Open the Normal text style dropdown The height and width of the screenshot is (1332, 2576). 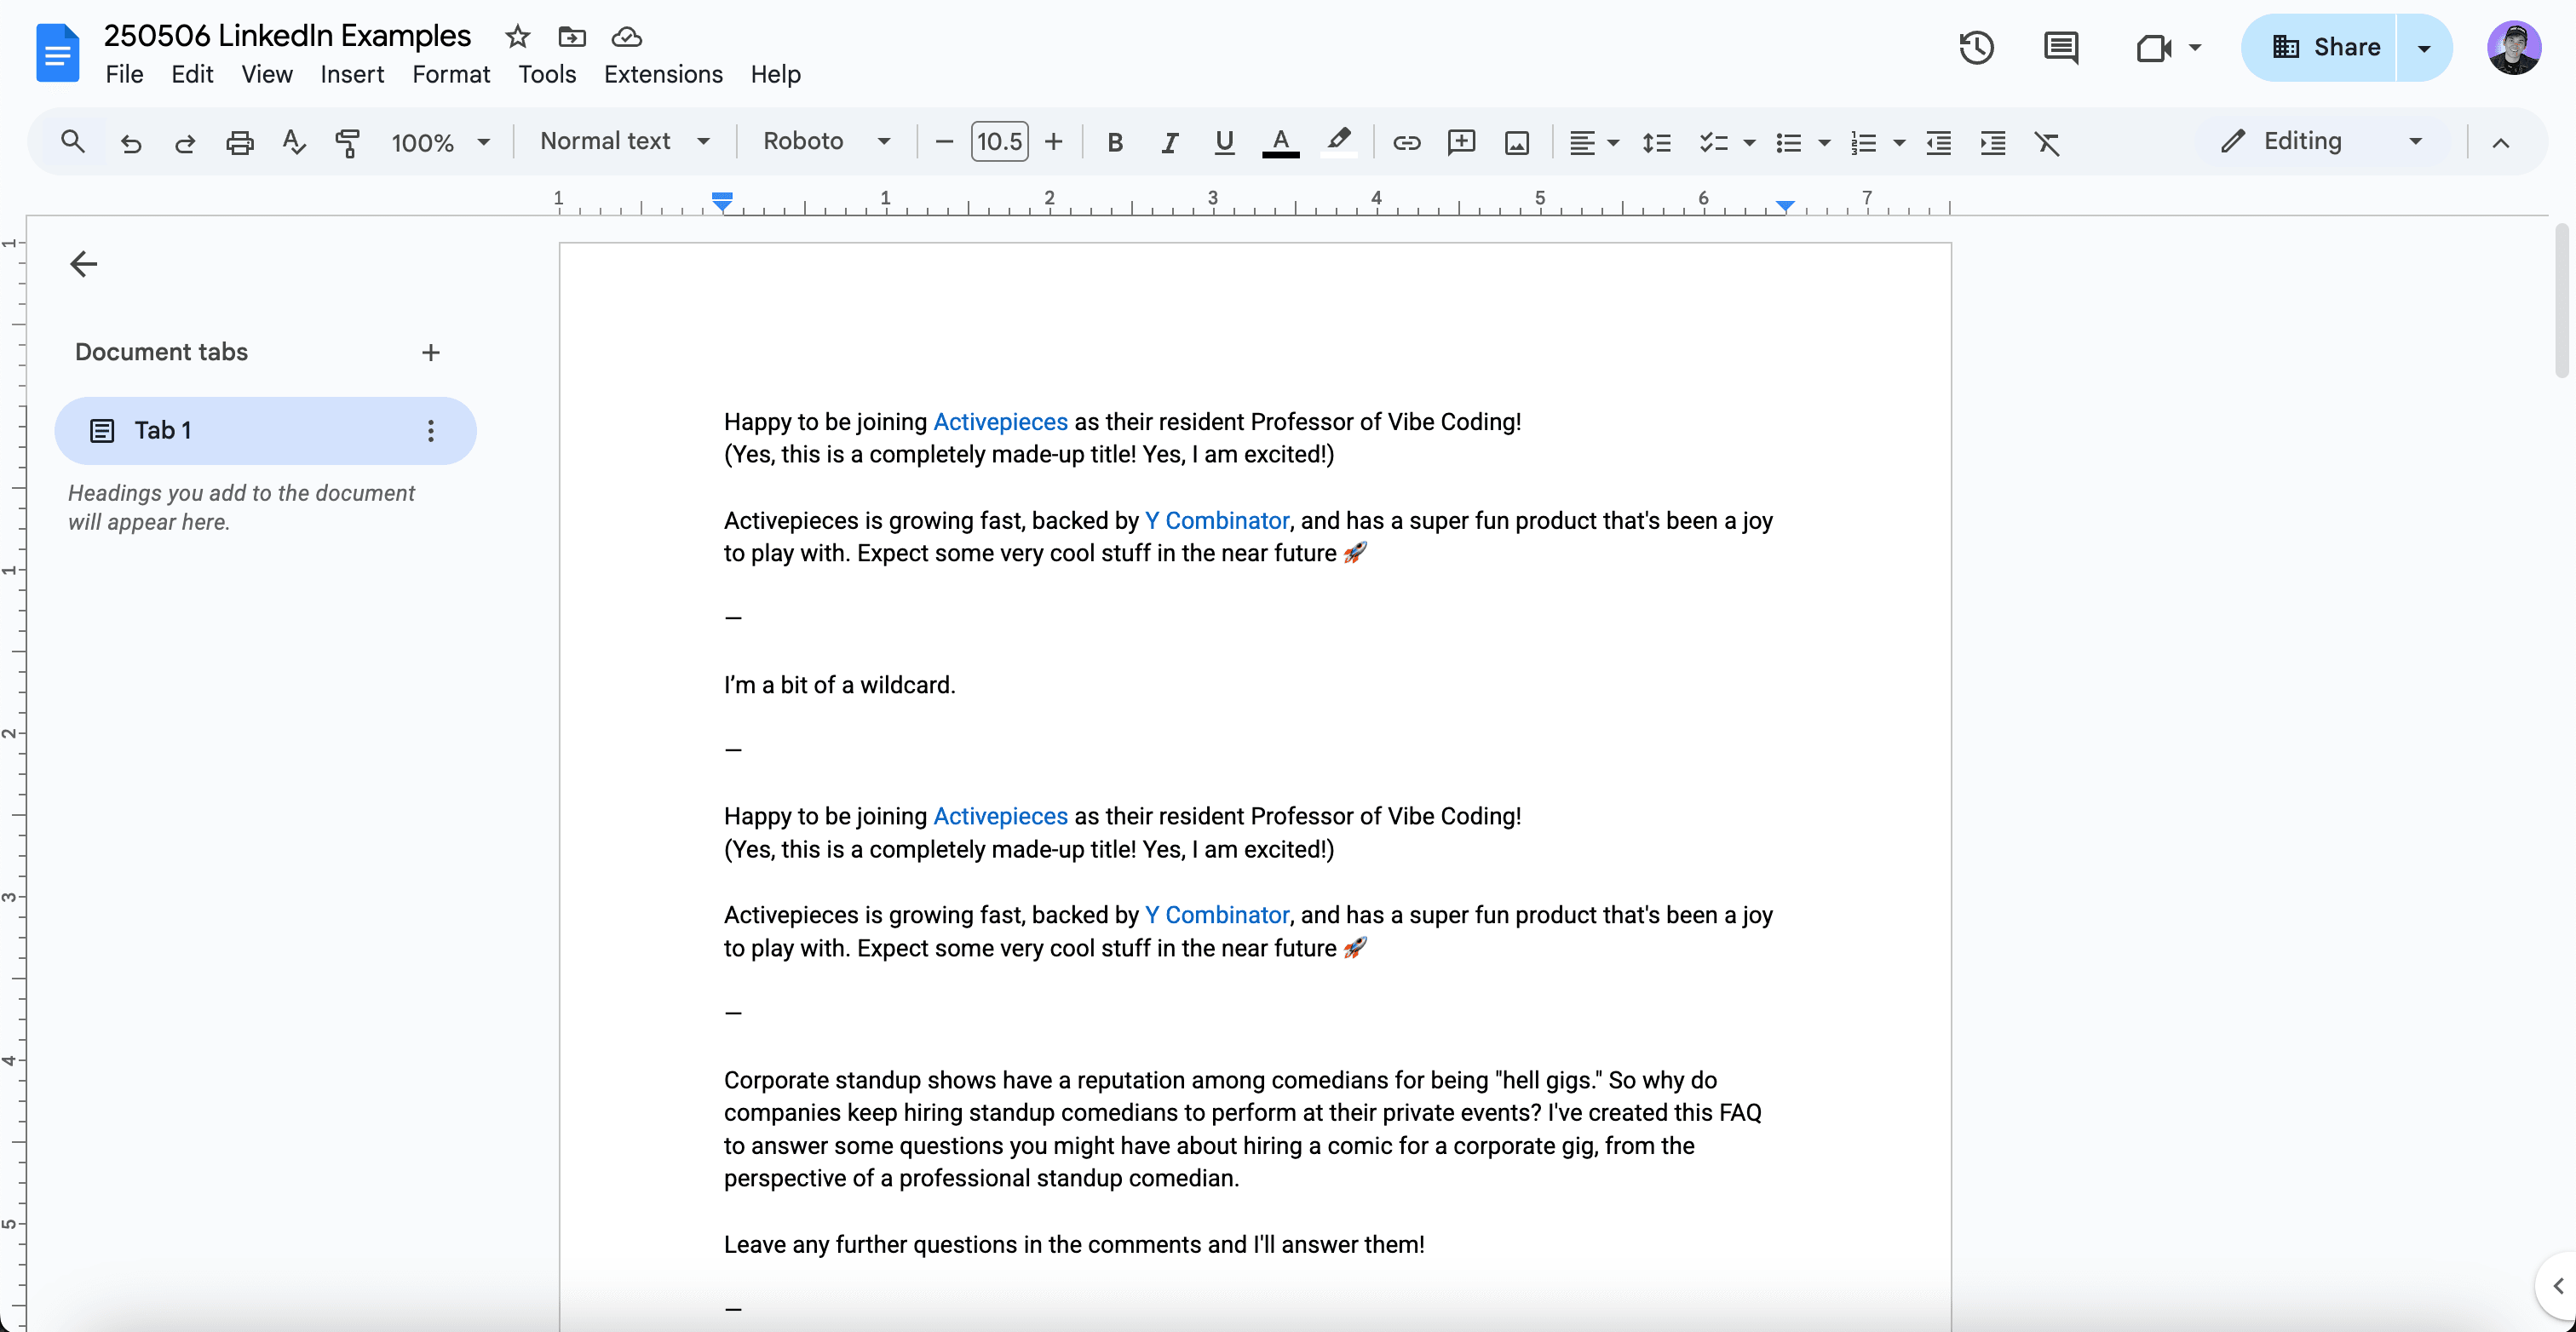[x=624, y=141]
